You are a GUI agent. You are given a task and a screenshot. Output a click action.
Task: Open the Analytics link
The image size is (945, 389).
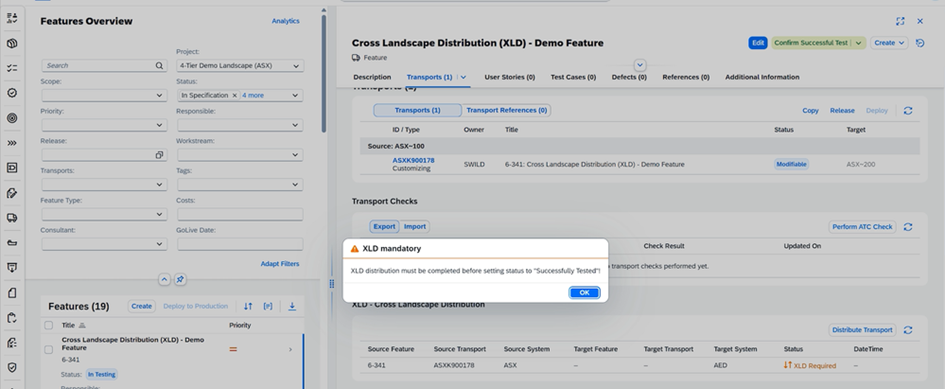tap(286, 21)
